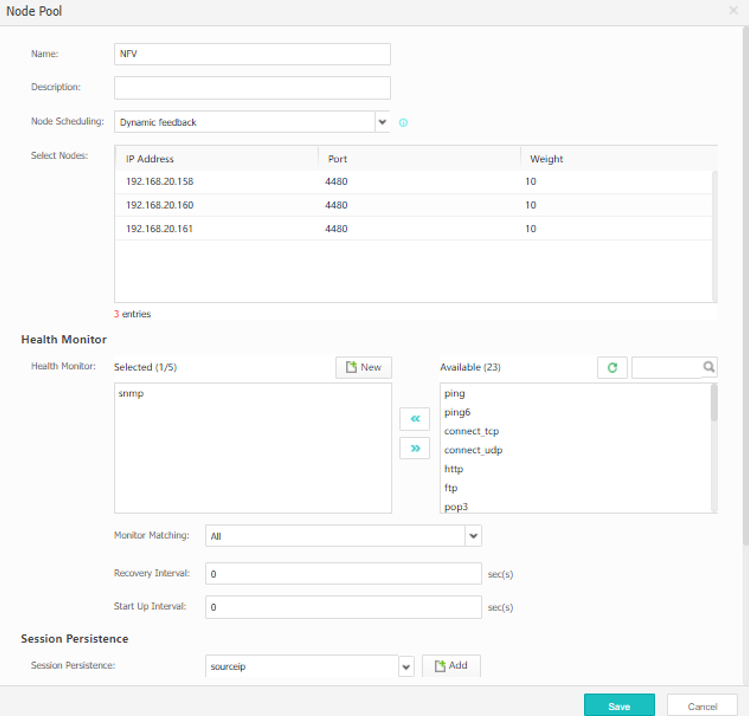The height and width of the screenshot is (716, 749).
Task: Close the Node Pool dialog with X
Action: (x=733, y=11)
